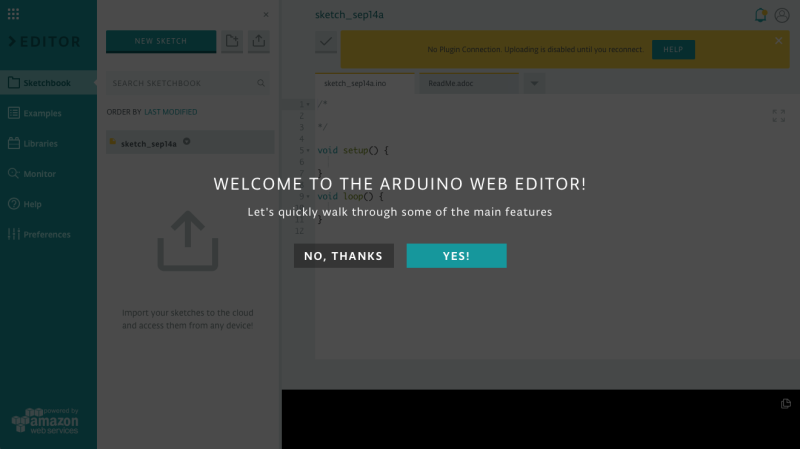Click the Sketchbook folder icon
800x449 pixels.
point(14,83)
